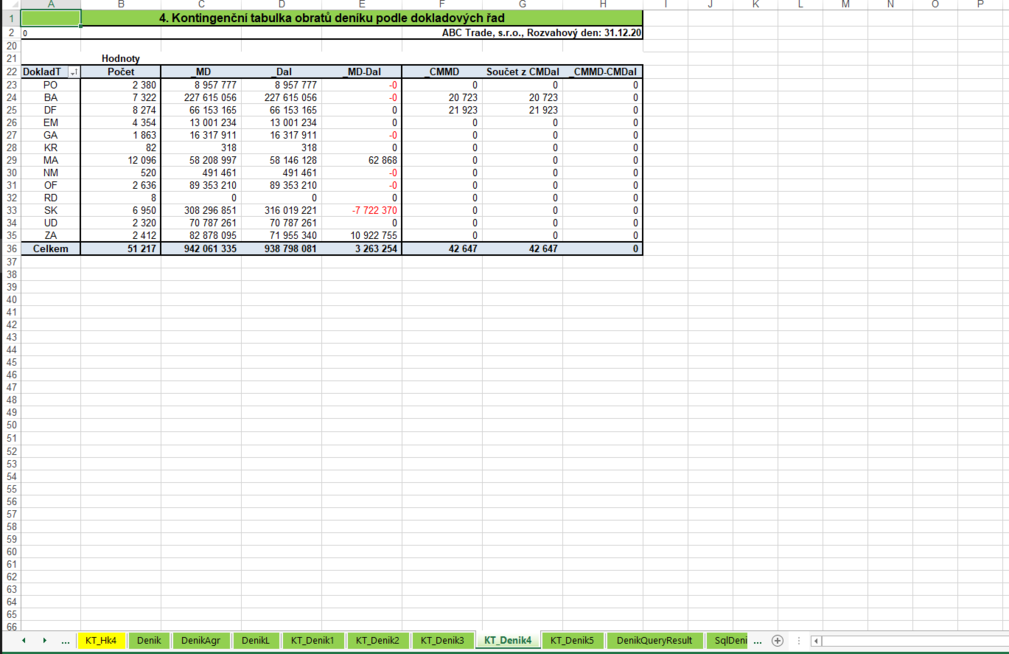Show hidden sheets left of KT_Hk4
1009x654 pixels.
(65, 640)
